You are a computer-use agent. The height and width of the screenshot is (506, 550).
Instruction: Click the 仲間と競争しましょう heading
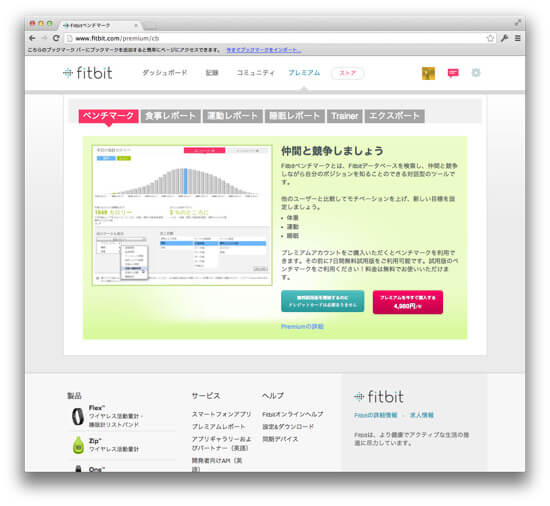[x=332, y=151]
